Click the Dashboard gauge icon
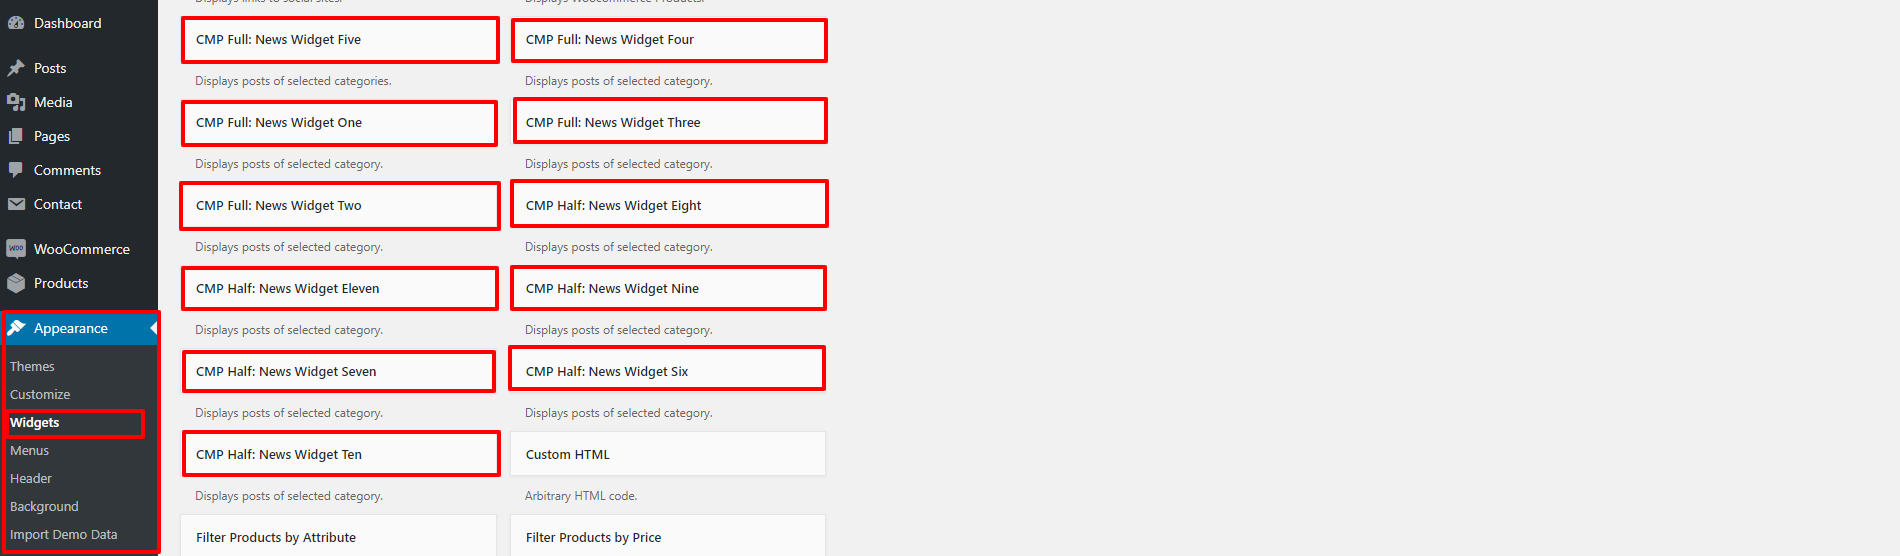This screenshot has width=1900, height=556. [x=16, y=23]
